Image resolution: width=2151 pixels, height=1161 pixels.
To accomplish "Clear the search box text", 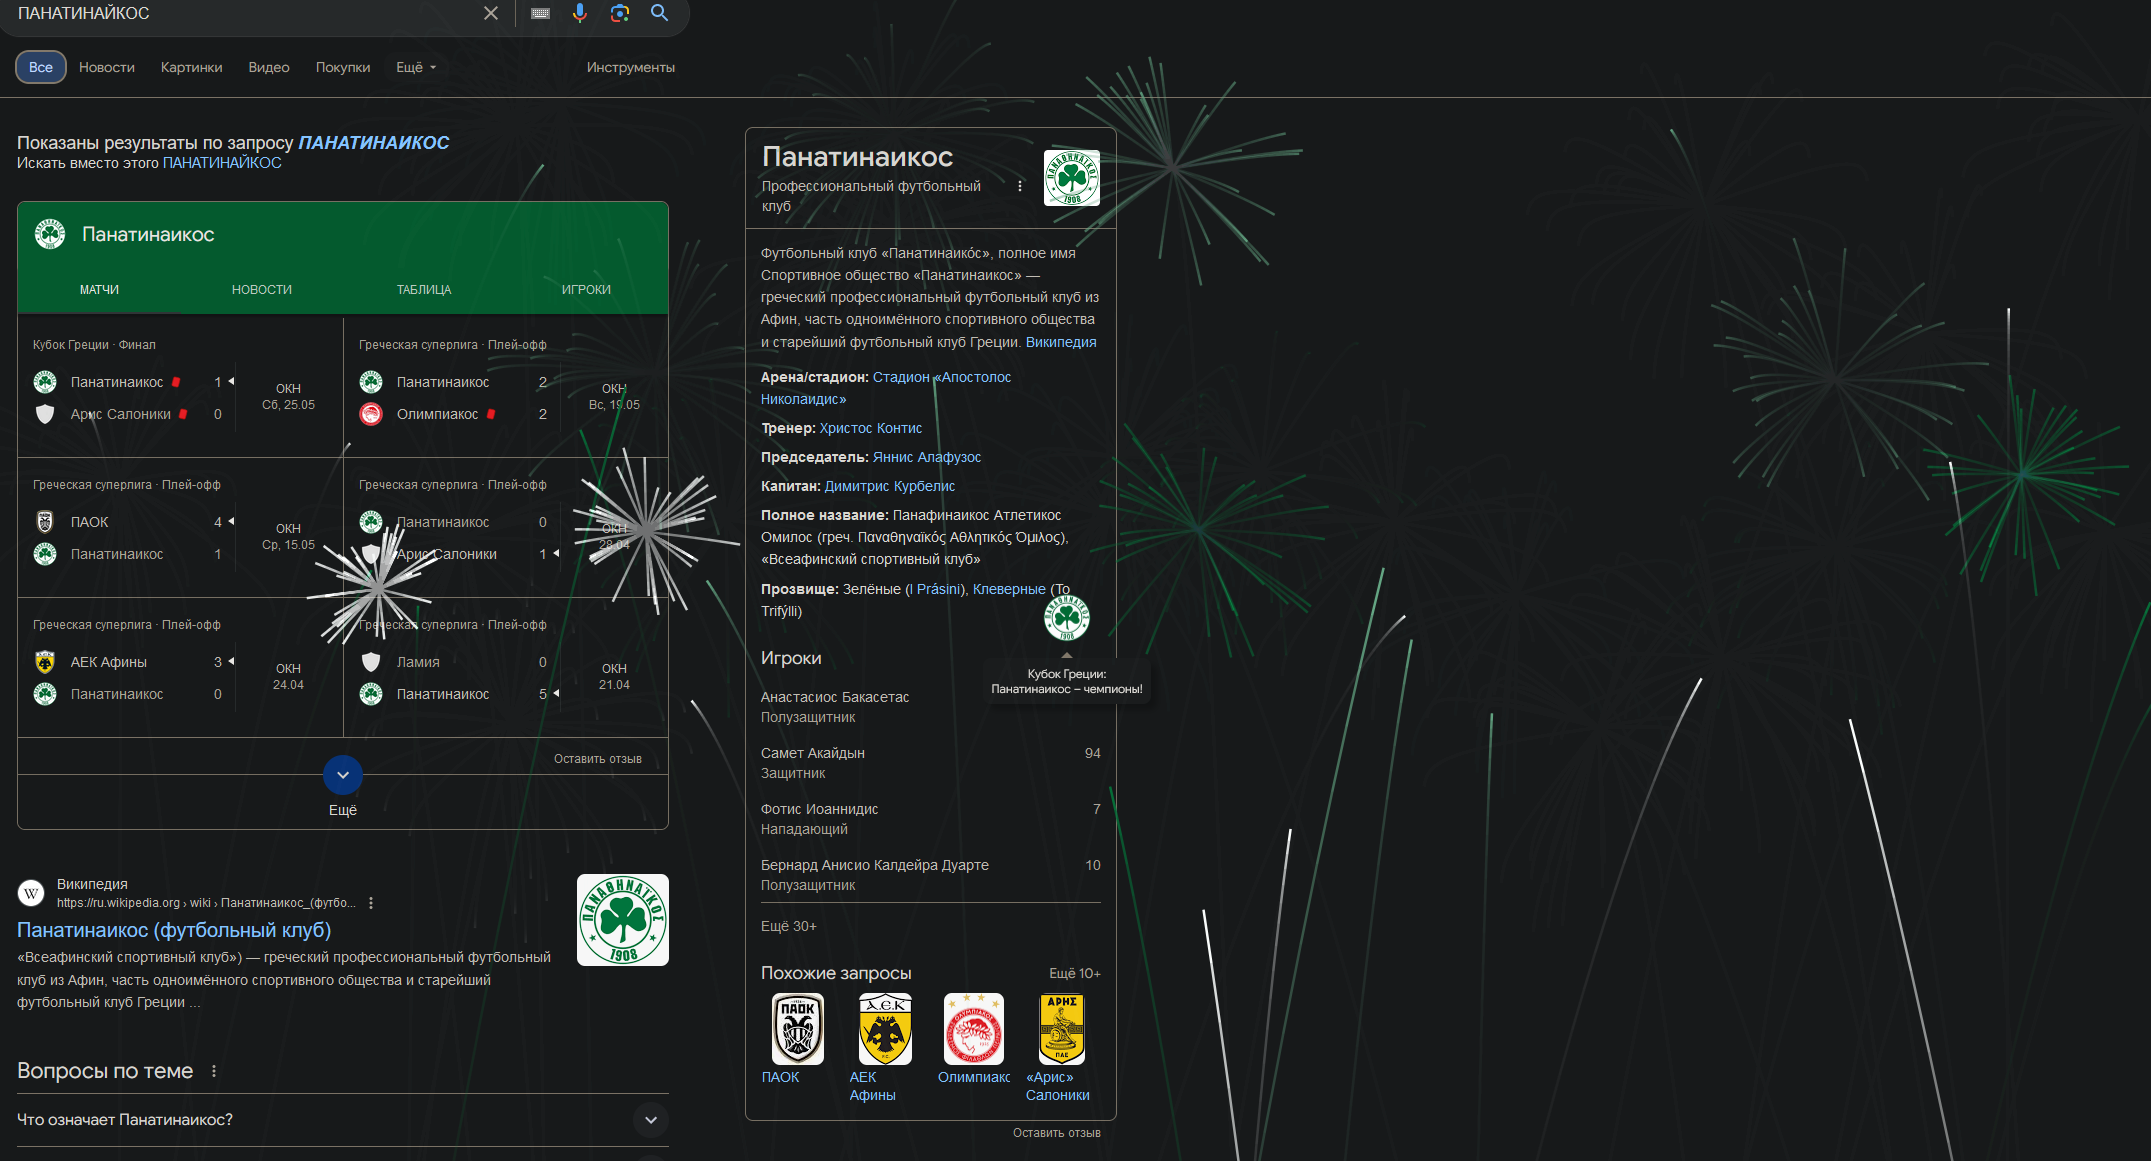I will [x=490, y=13].
